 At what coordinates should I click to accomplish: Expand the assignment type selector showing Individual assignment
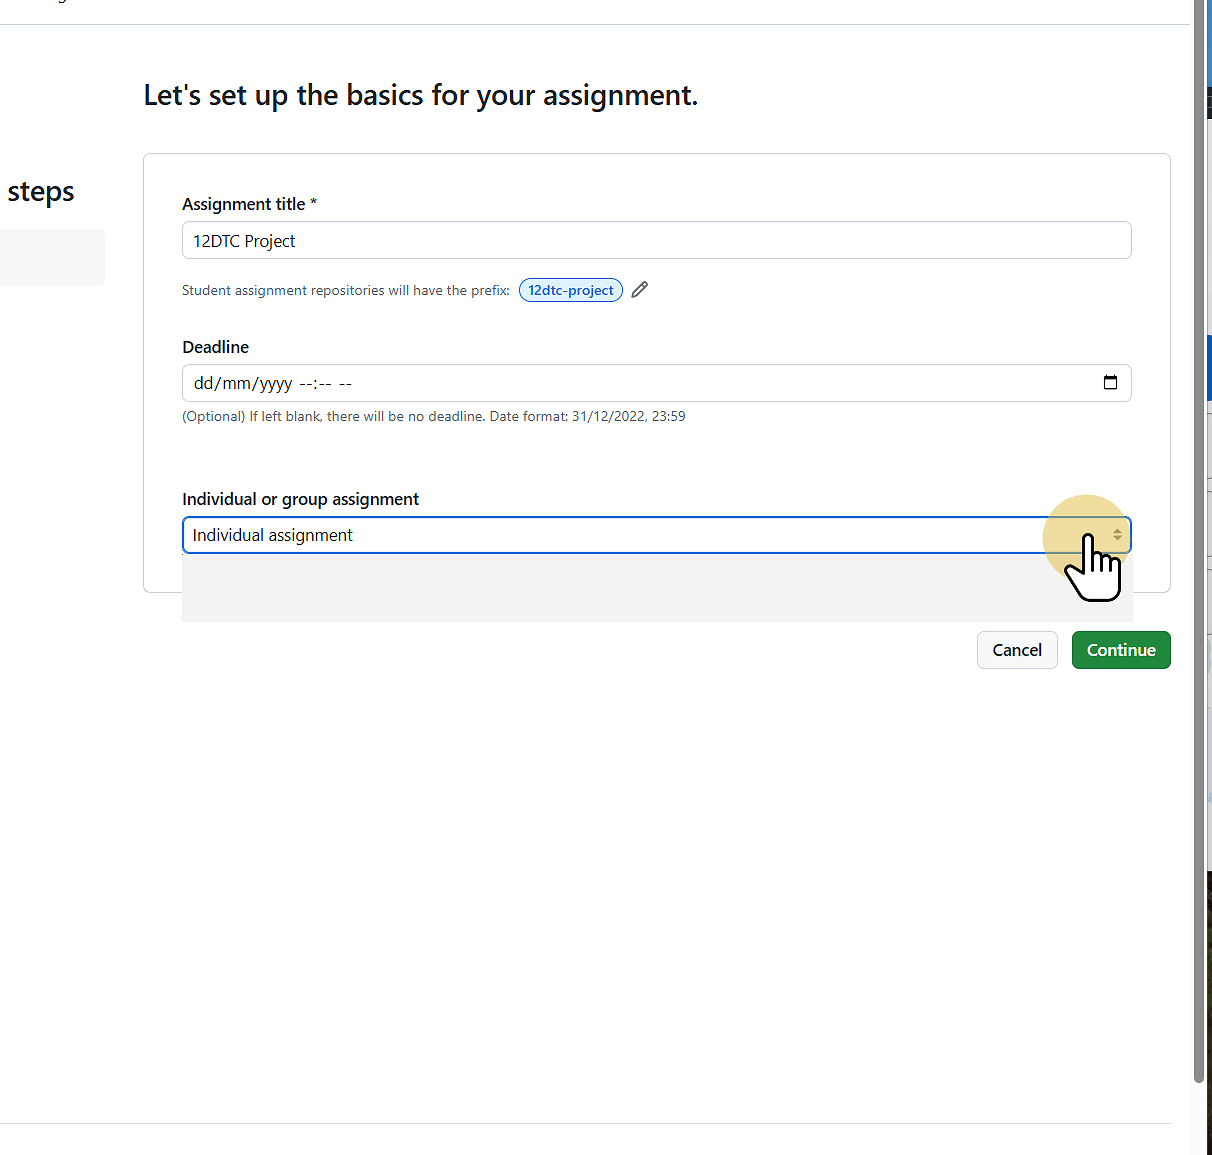tap(656, 535)
